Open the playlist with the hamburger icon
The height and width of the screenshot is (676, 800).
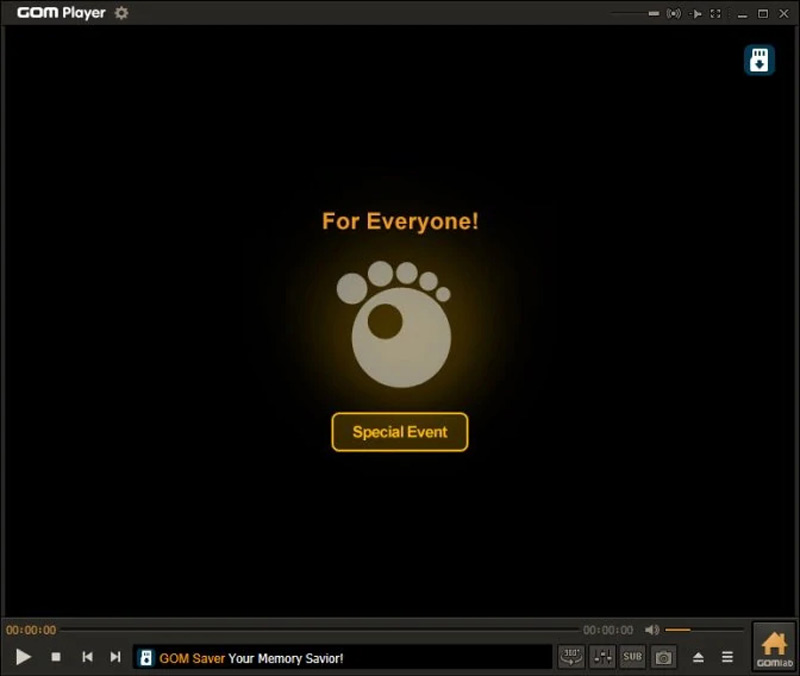pos(727,657)
